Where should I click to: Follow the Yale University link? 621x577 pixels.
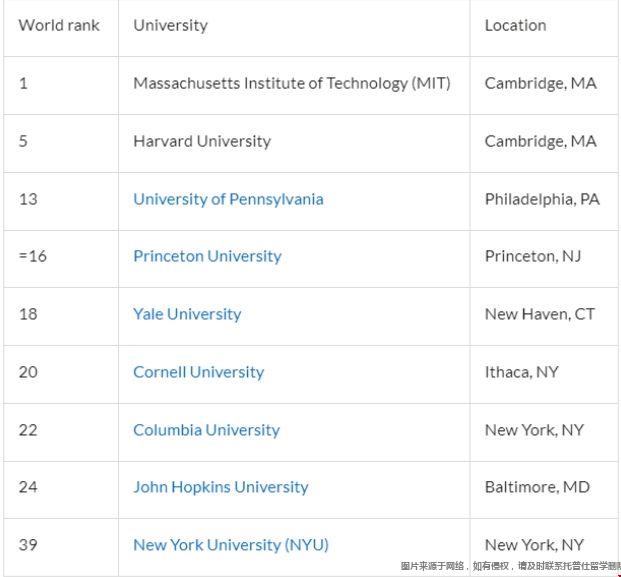tap(187, 314)
